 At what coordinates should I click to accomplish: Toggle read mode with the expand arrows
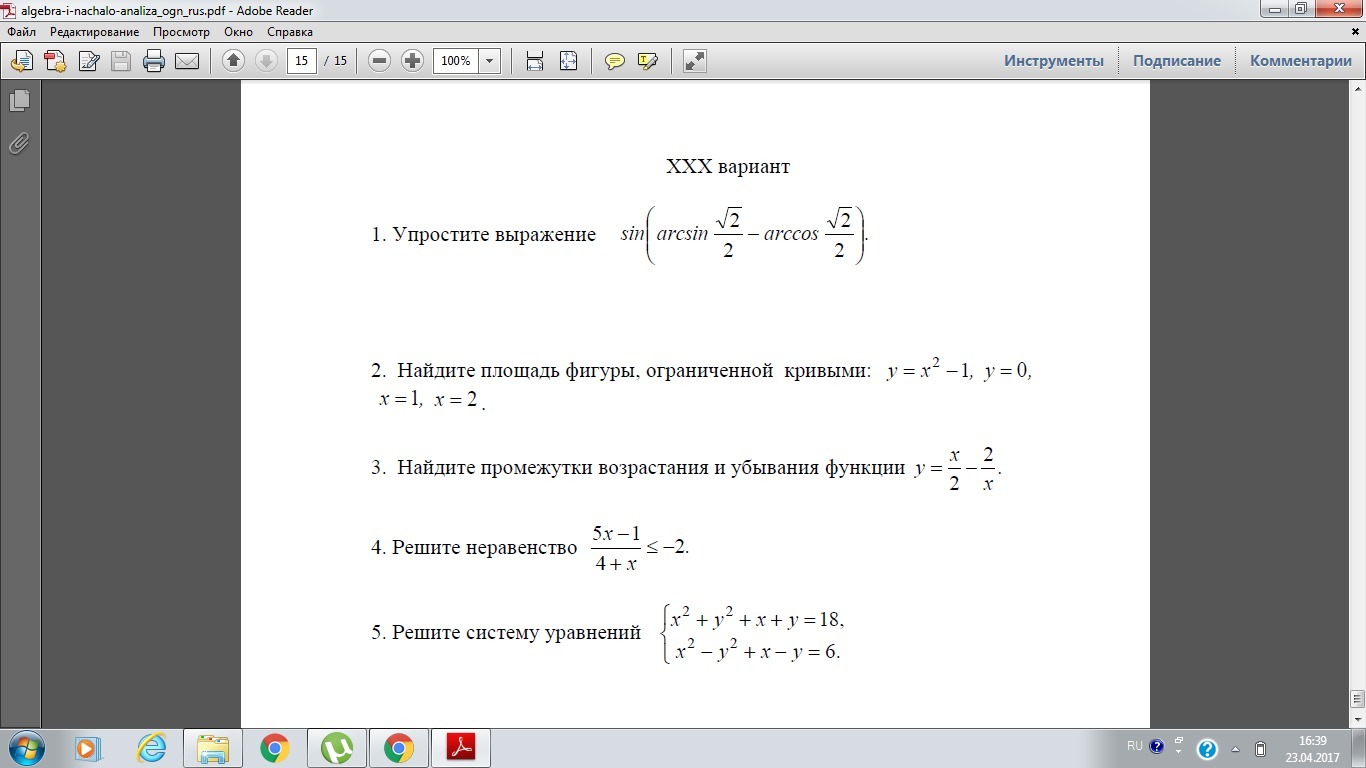coord(694,61)
